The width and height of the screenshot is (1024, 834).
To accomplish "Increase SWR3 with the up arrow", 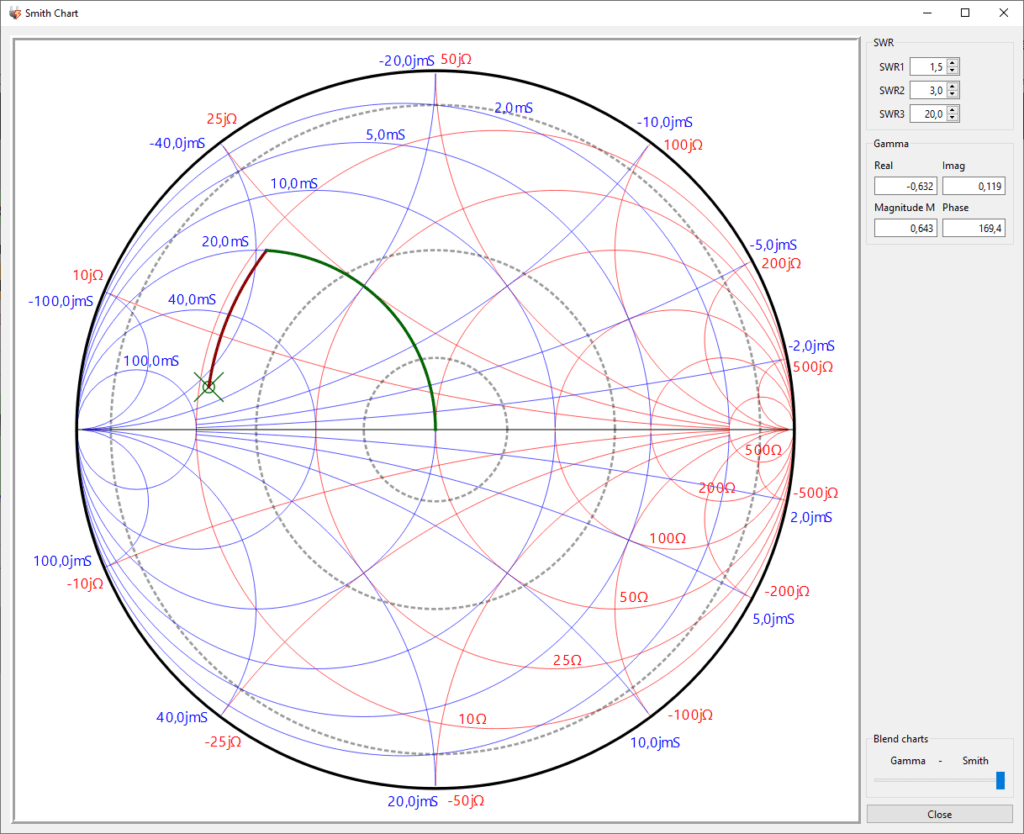I will (x=953, y=110).
